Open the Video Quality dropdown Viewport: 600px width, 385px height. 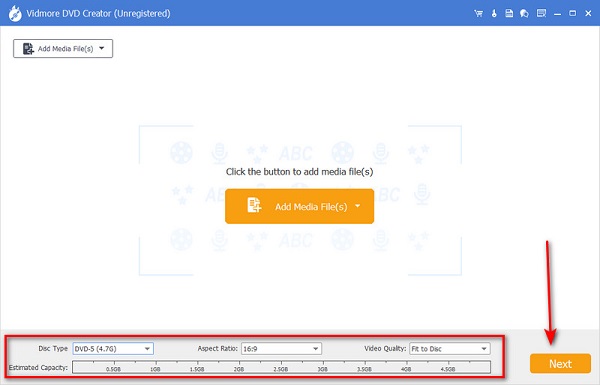tap(450, 349)
